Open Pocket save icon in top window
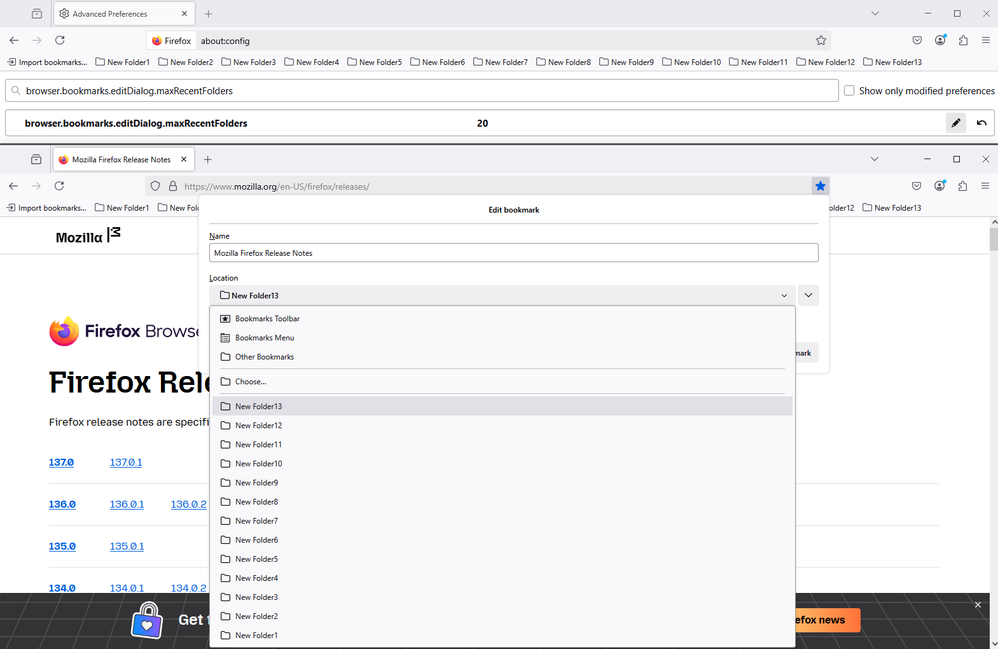Viewport: 998px width, 649px height. [x=917, y=41]
